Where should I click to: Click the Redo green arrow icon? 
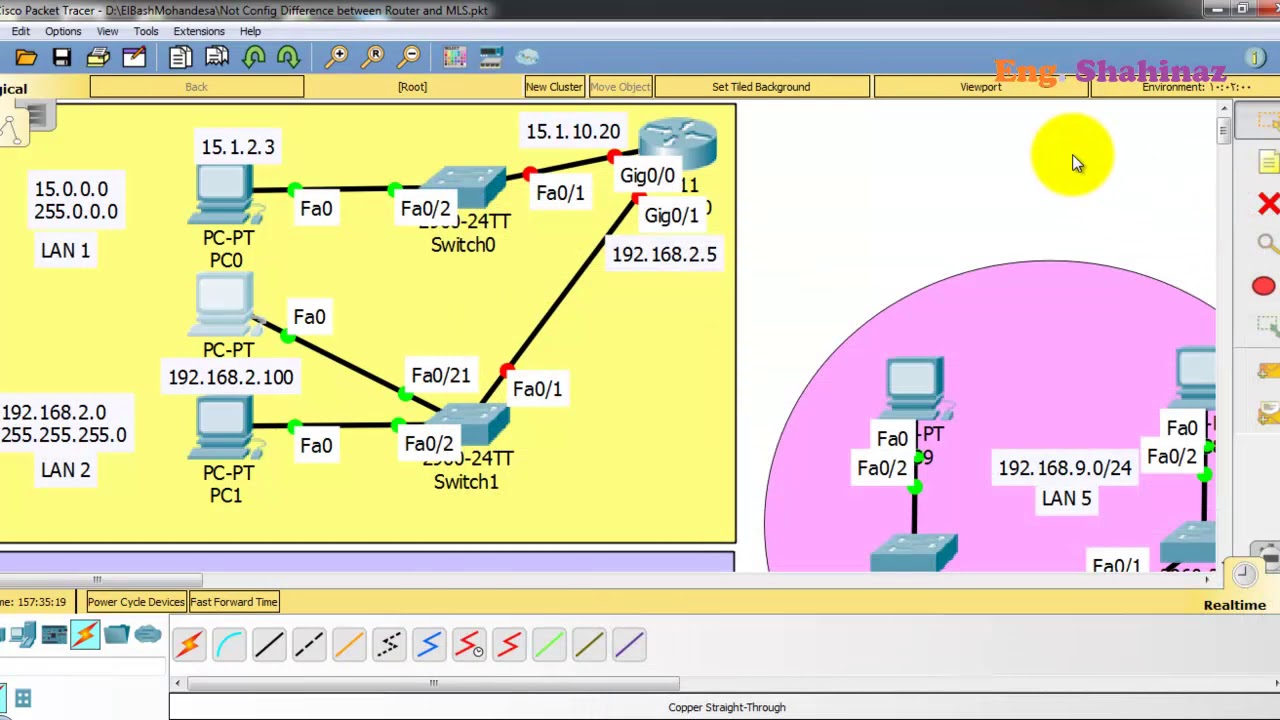pyautogui.click(x=288, y=57)
